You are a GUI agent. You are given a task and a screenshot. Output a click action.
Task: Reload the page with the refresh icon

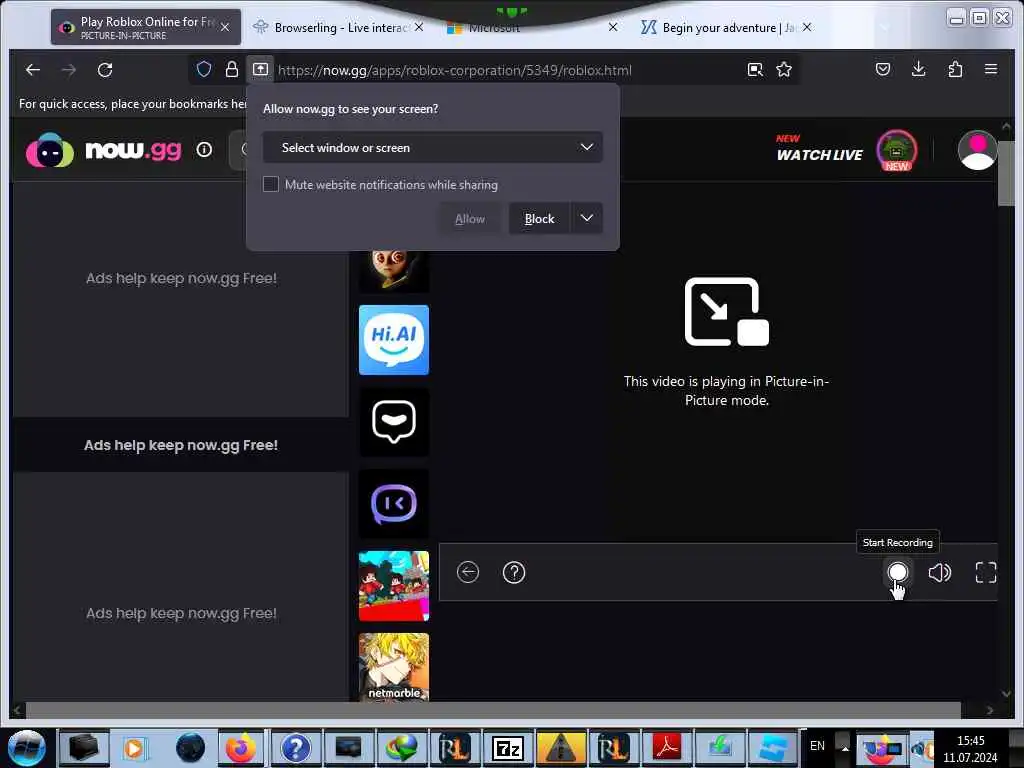(x=105, y=70)
